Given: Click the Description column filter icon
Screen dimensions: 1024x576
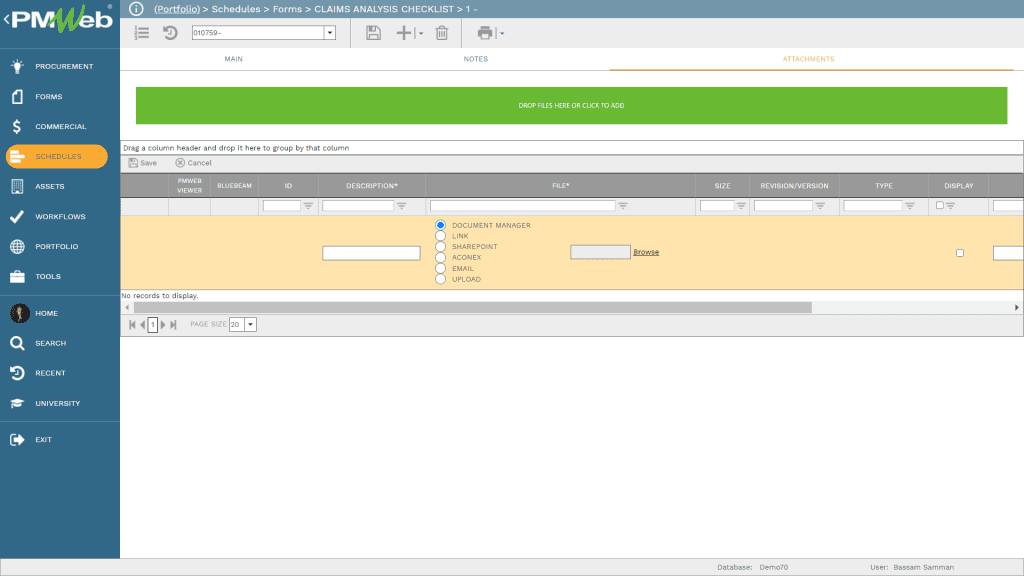Looking at the screenshot, I should coord(402,206).
